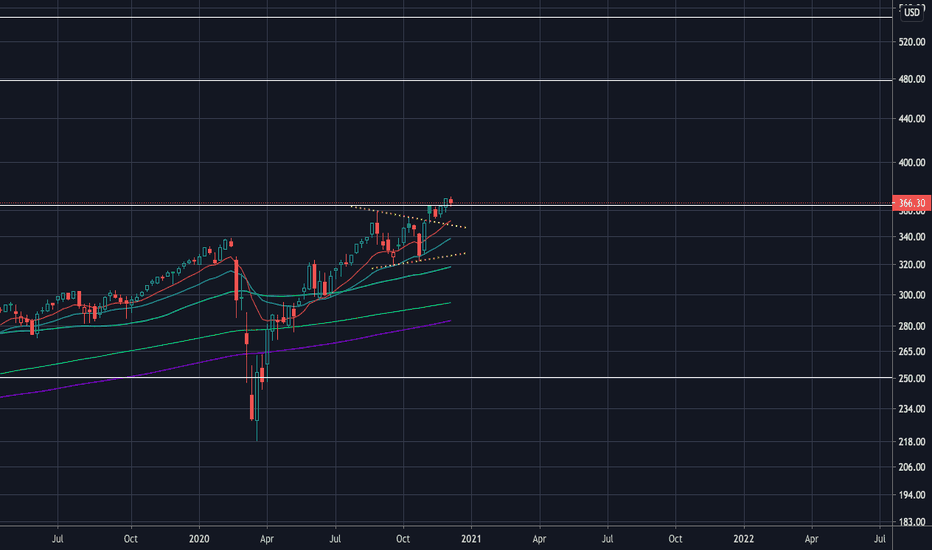Click the 2022 label on time axis
This screenshot has width=932, height=550.
pos(744,539)
